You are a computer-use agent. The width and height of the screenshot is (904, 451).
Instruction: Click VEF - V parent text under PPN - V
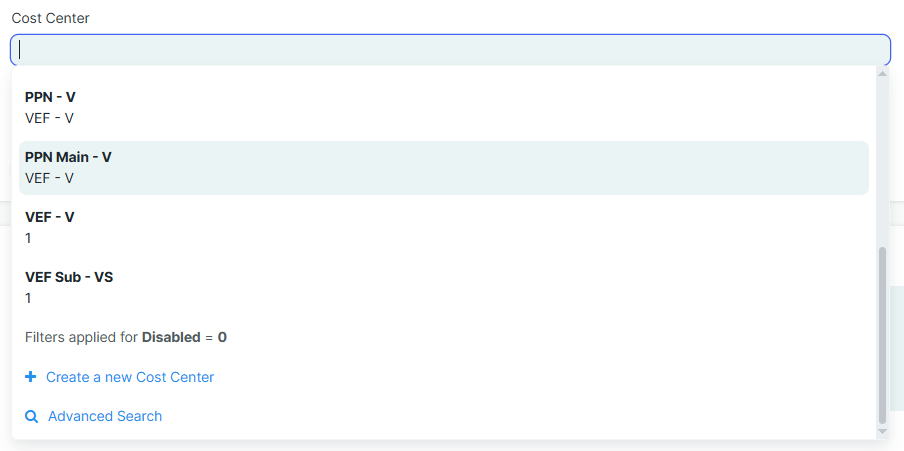click(50, 118)
